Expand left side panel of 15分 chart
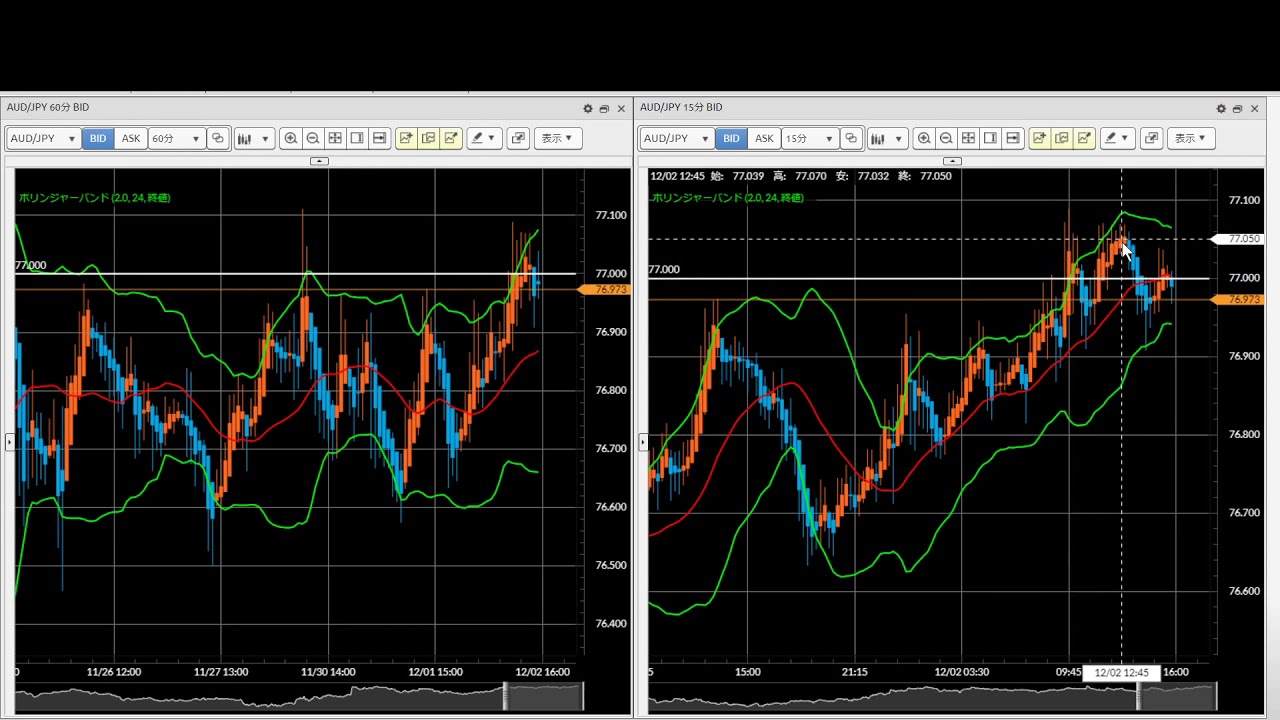This screenshot has height=720, width=1280. 643,440
